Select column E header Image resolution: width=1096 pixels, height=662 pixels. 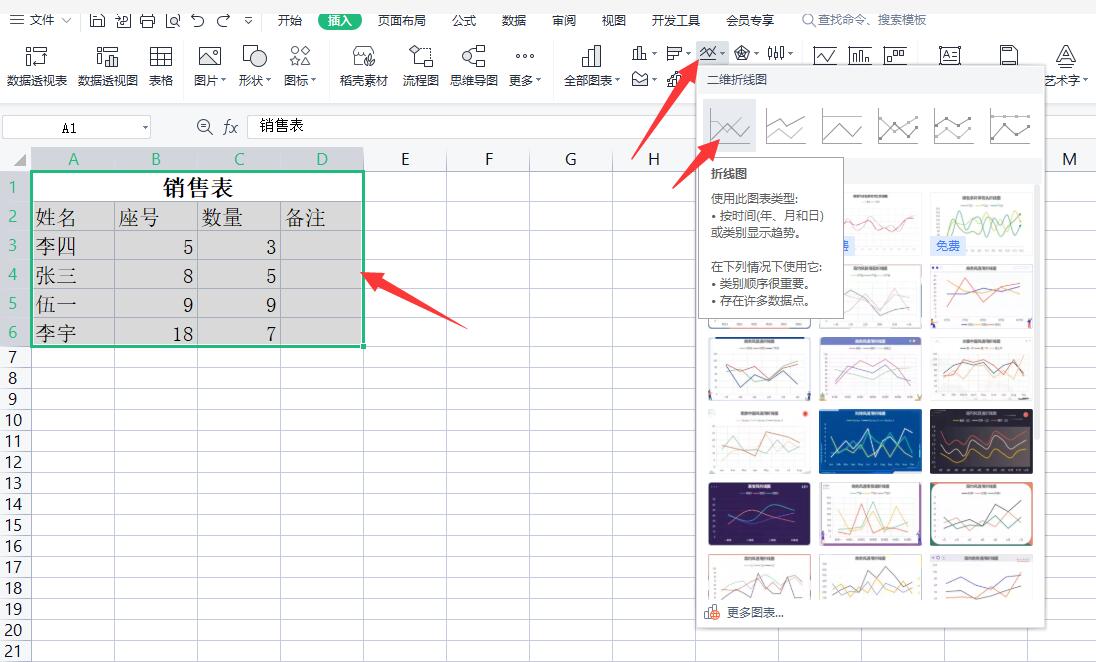click(405, 159)
